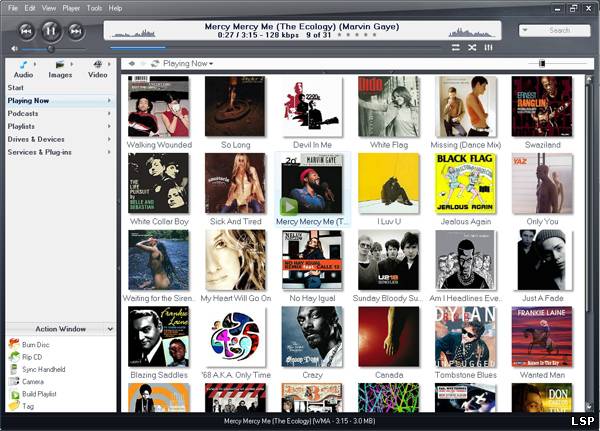
Task: Click the Wanted Man title
Action: click(x=542, y=375)
